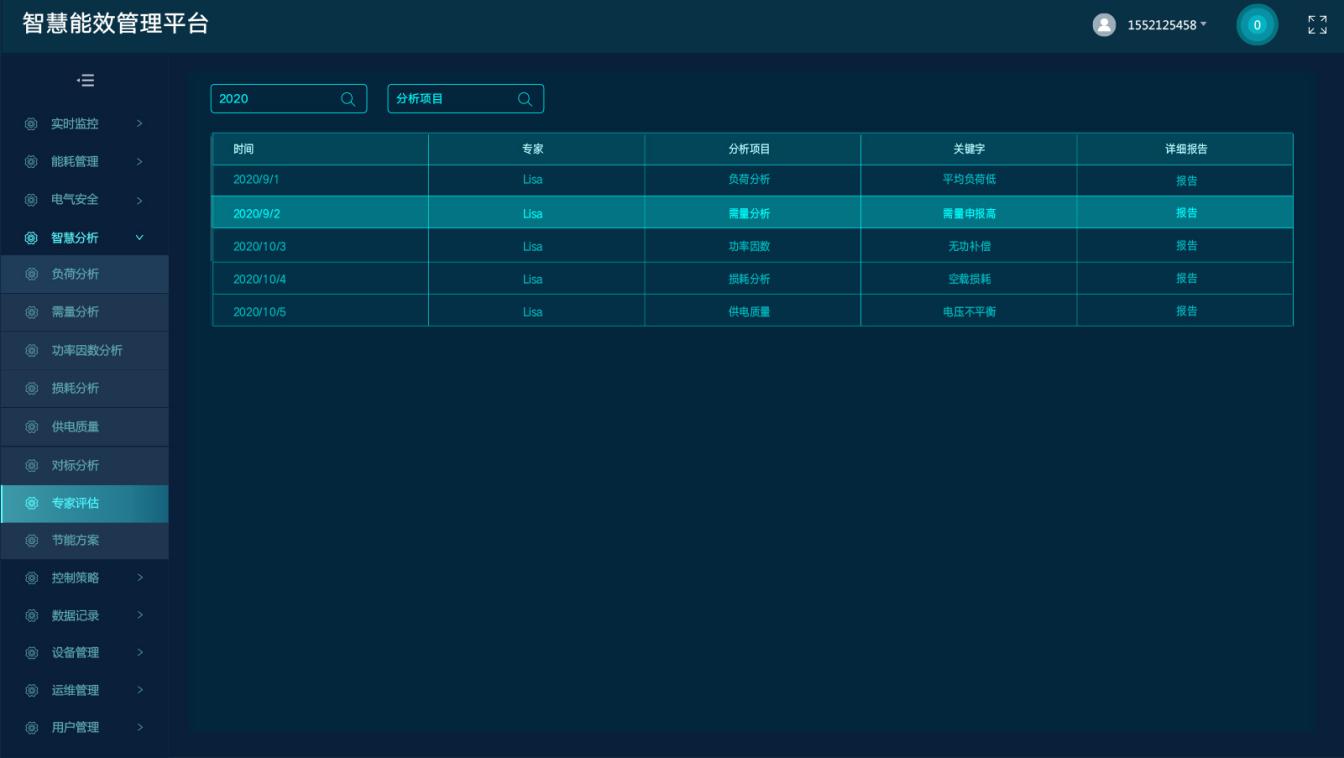Click the gear icon beside 运维管理
The width and height of the screenshot is (1344, 758).
click(31, 691)
